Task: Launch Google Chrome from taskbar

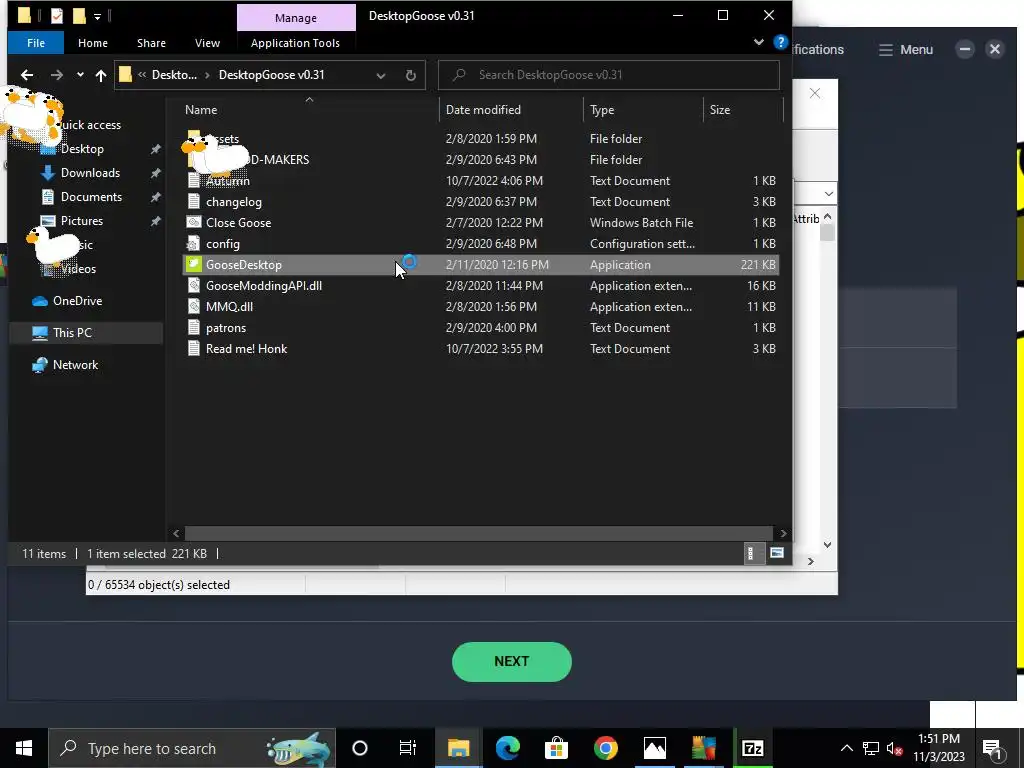Action: pyautogui.click(x=605, y=748)
